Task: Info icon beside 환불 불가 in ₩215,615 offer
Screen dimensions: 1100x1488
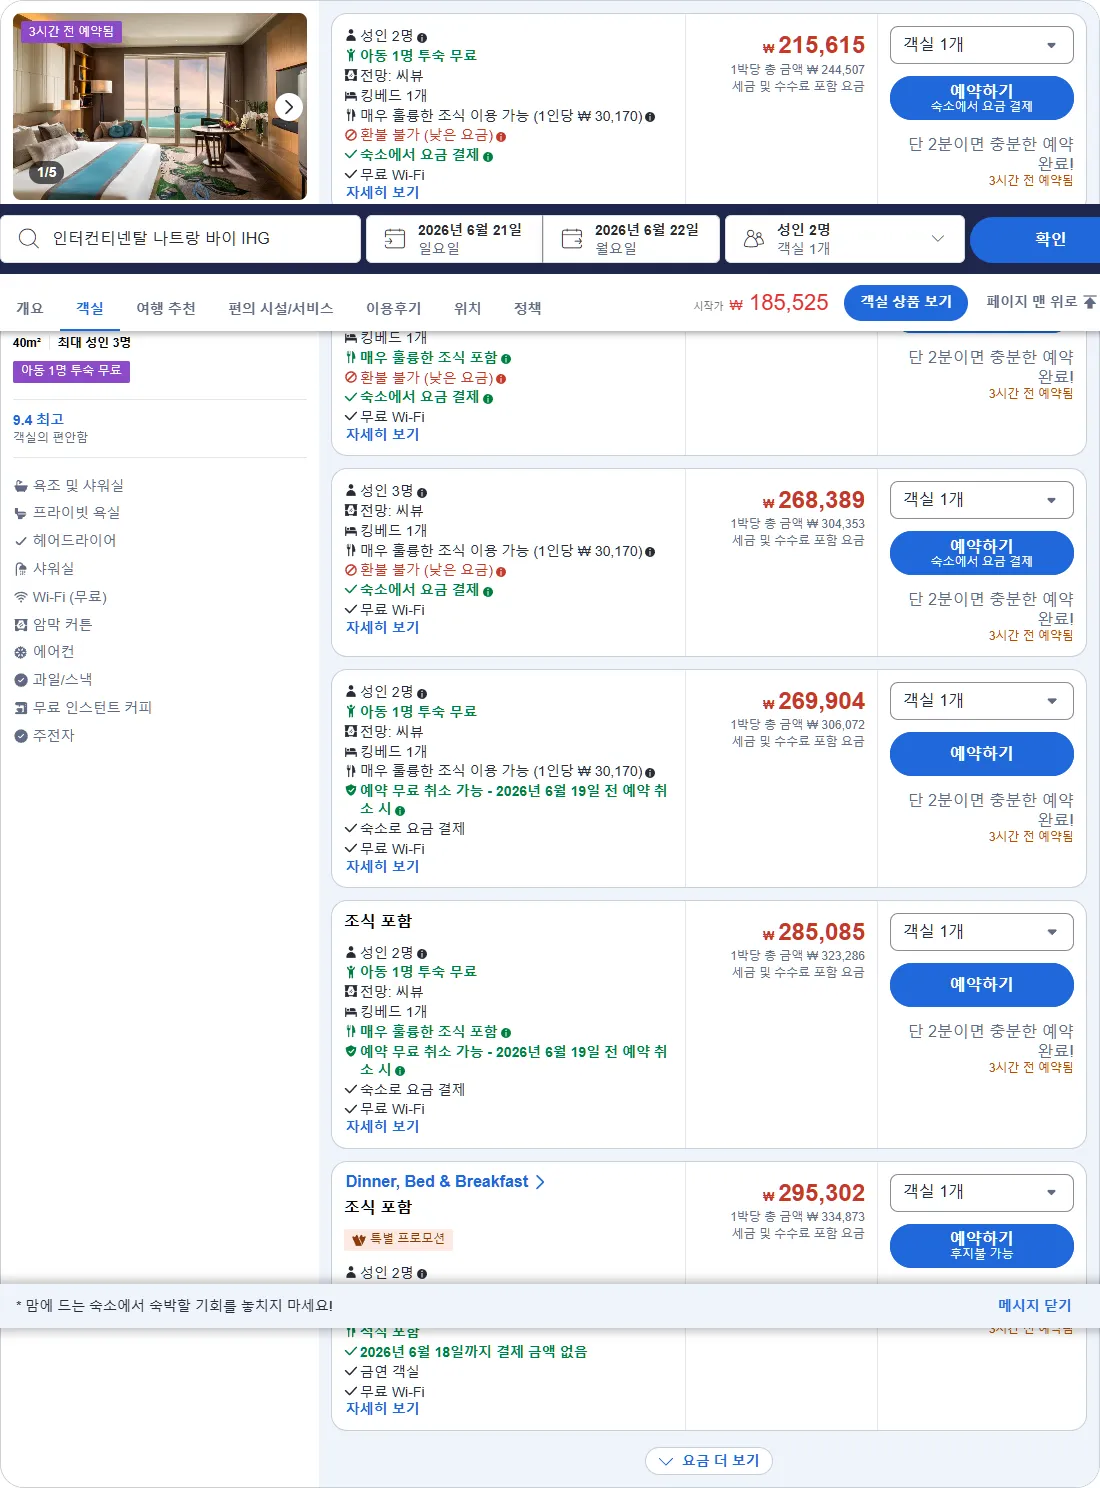Action: pos(501,136)
